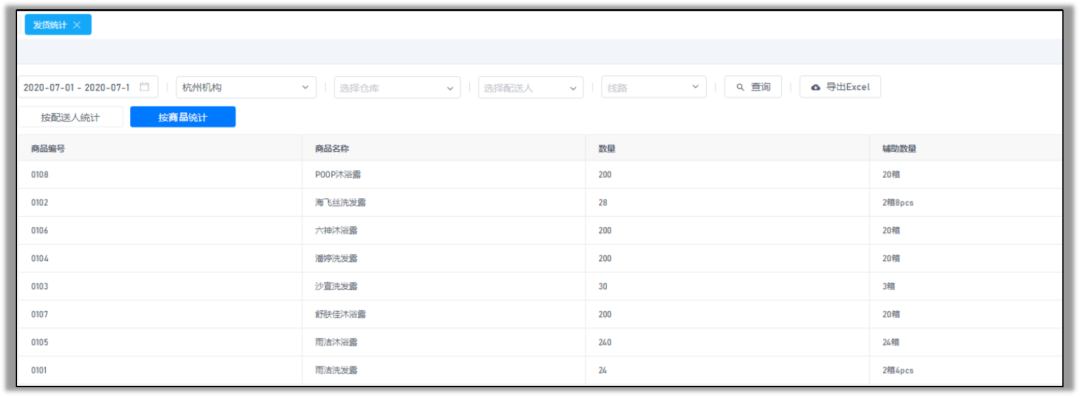Screen dimensions: 1080x397
Task: Click the 商品名称 column header
Action: click(333, 148)
